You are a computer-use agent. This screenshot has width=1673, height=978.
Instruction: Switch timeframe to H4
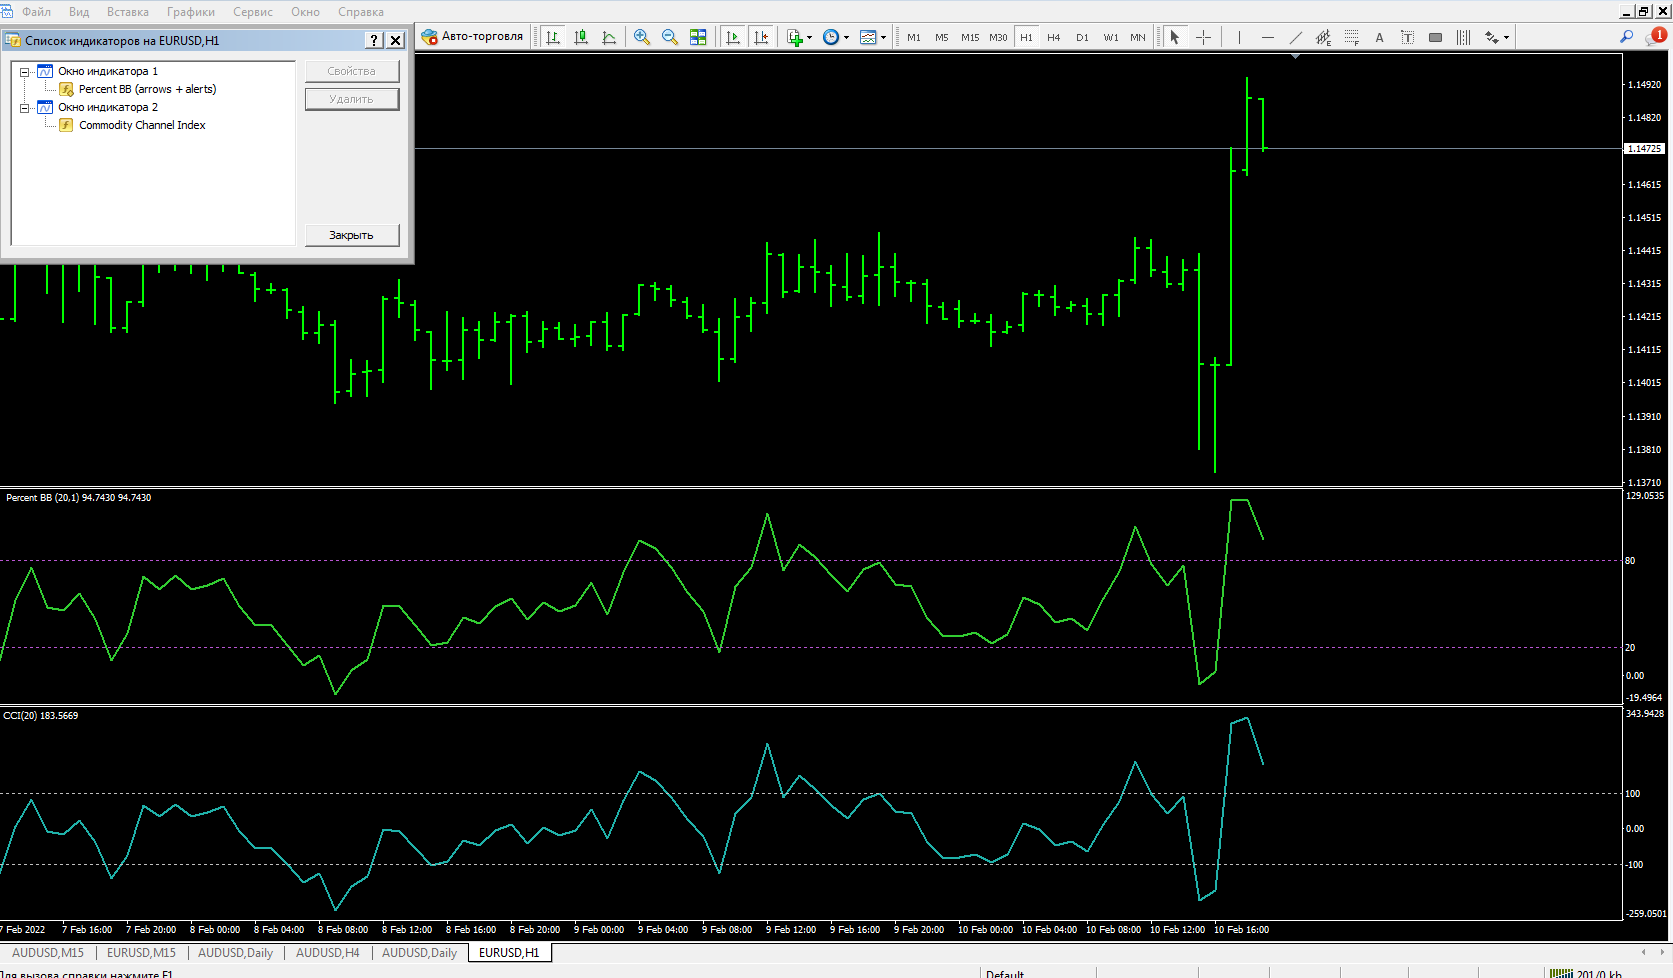point(1054,37)
